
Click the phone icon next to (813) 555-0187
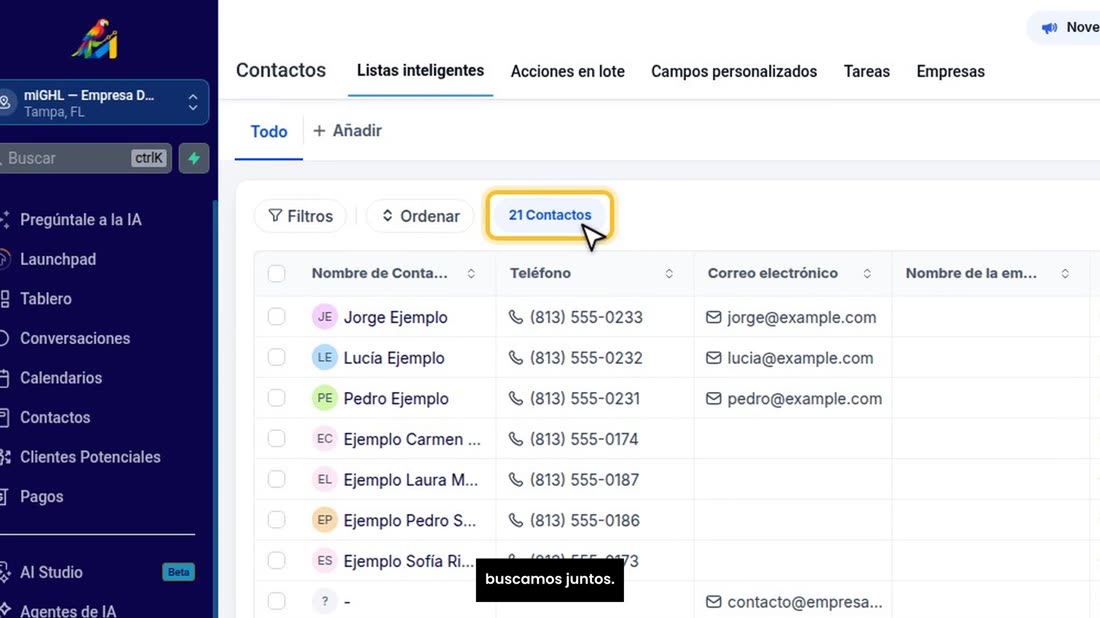(x=516, y=480)
